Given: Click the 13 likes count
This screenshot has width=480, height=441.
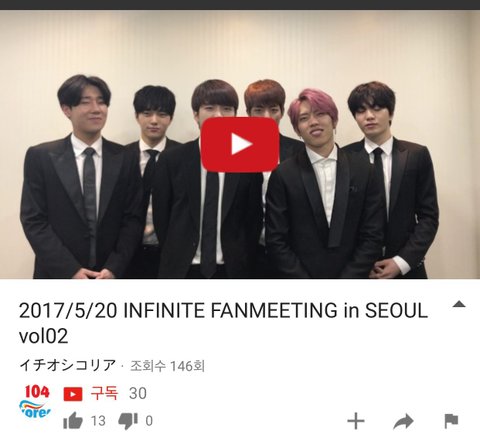Looking at the screenshot, I should (x=98, y=421).
